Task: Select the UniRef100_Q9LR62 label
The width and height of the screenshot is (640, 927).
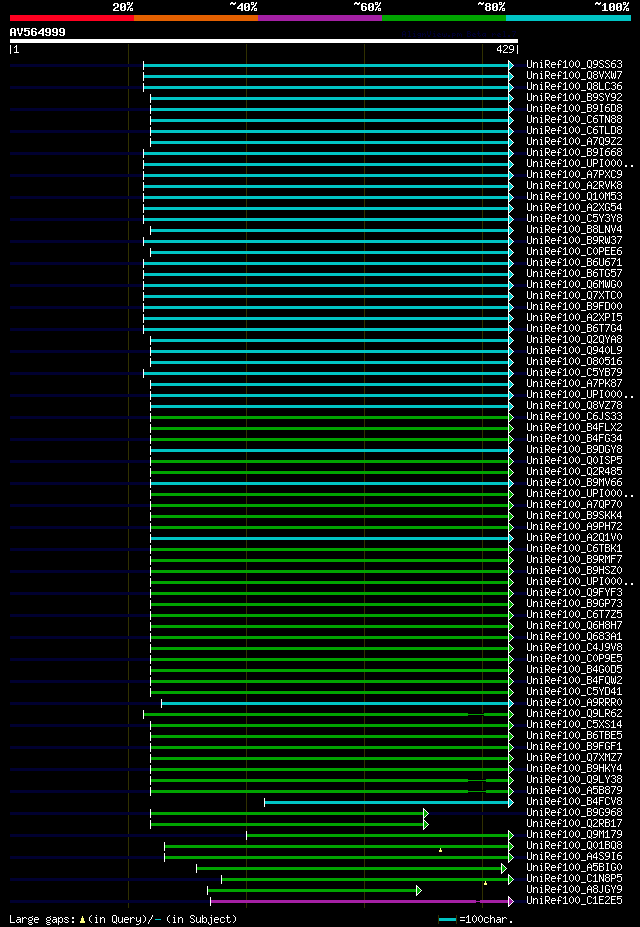Action: point(574,714)
